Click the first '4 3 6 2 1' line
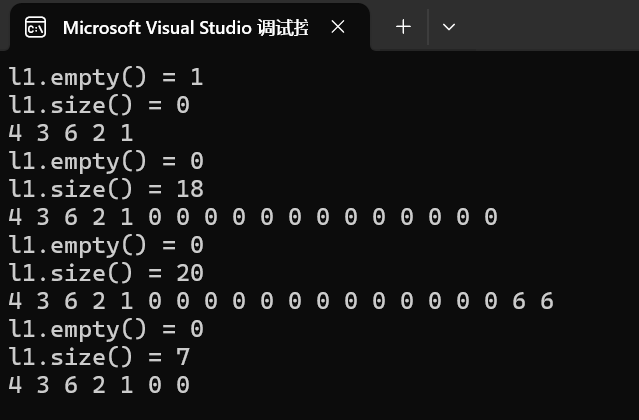Viewport: 639px width, 420px height. tap(70, 133)
